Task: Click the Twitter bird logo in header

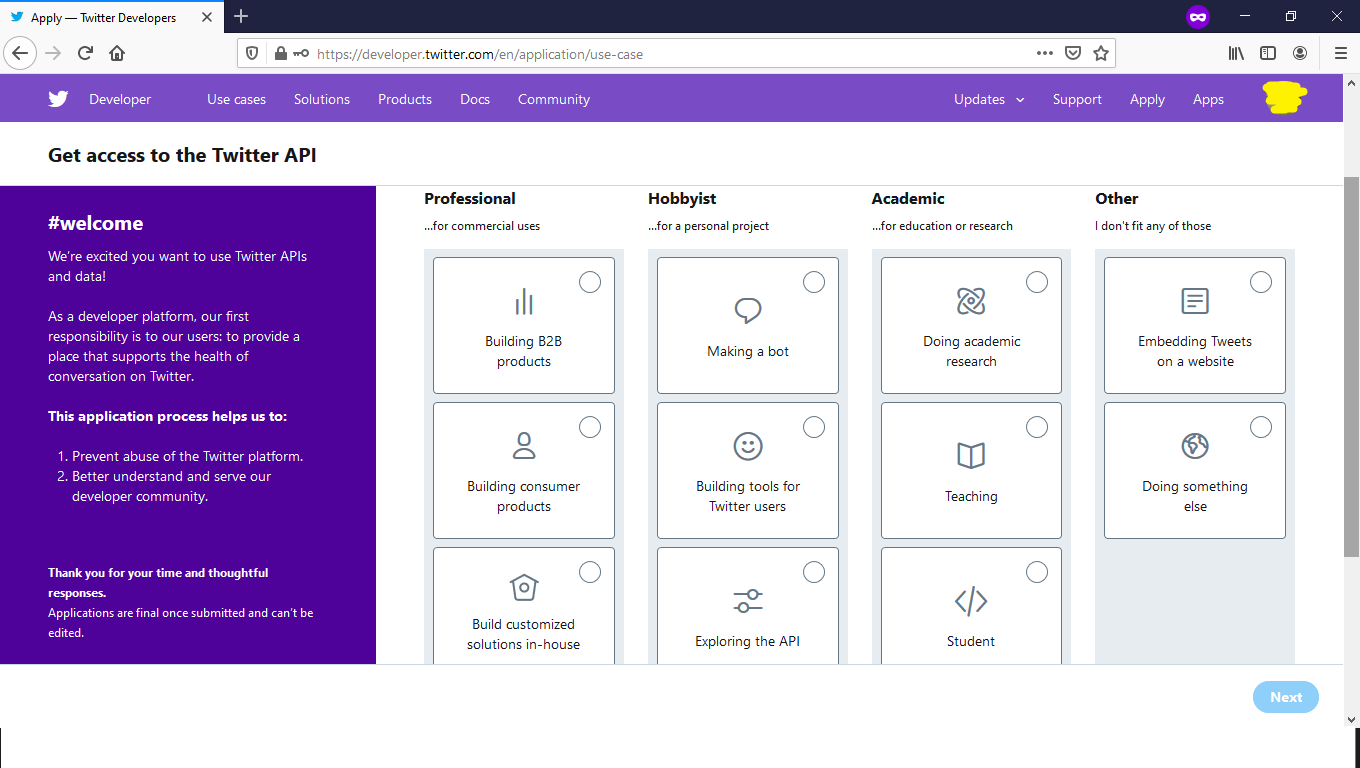Action: point(58,99)
